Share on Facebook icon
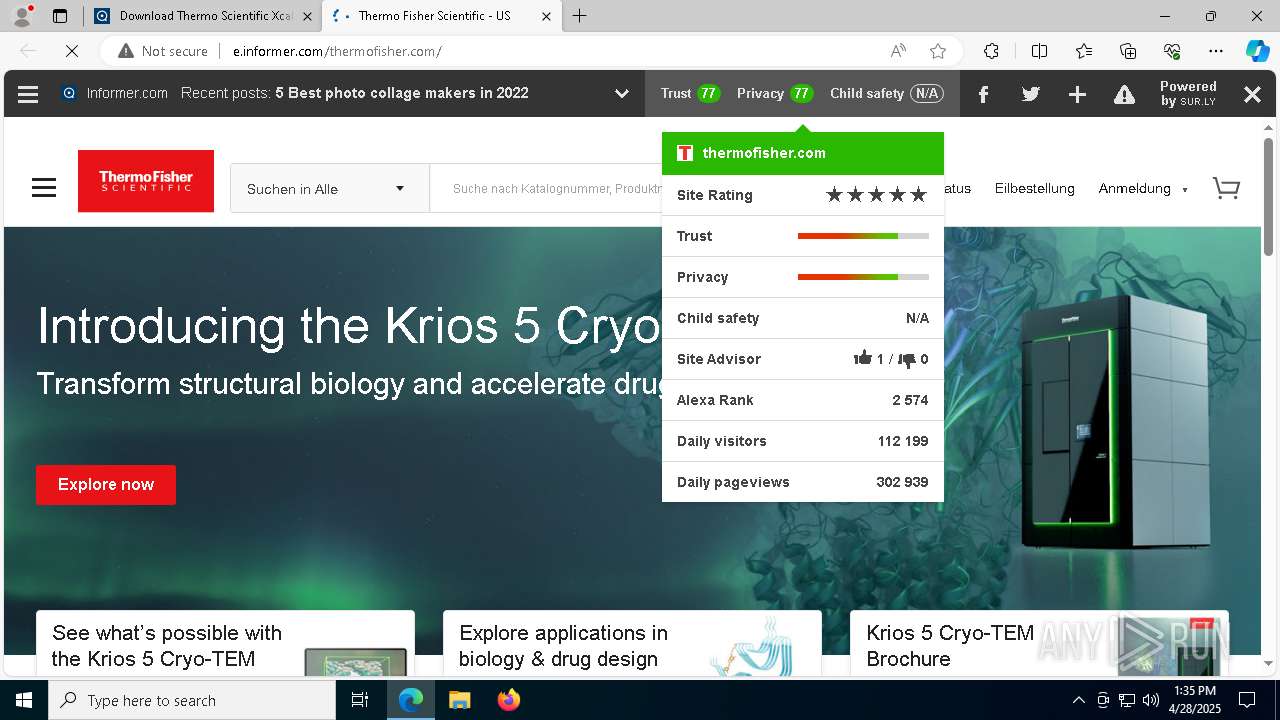The image size is (1280, 720). tap(984, 94)
